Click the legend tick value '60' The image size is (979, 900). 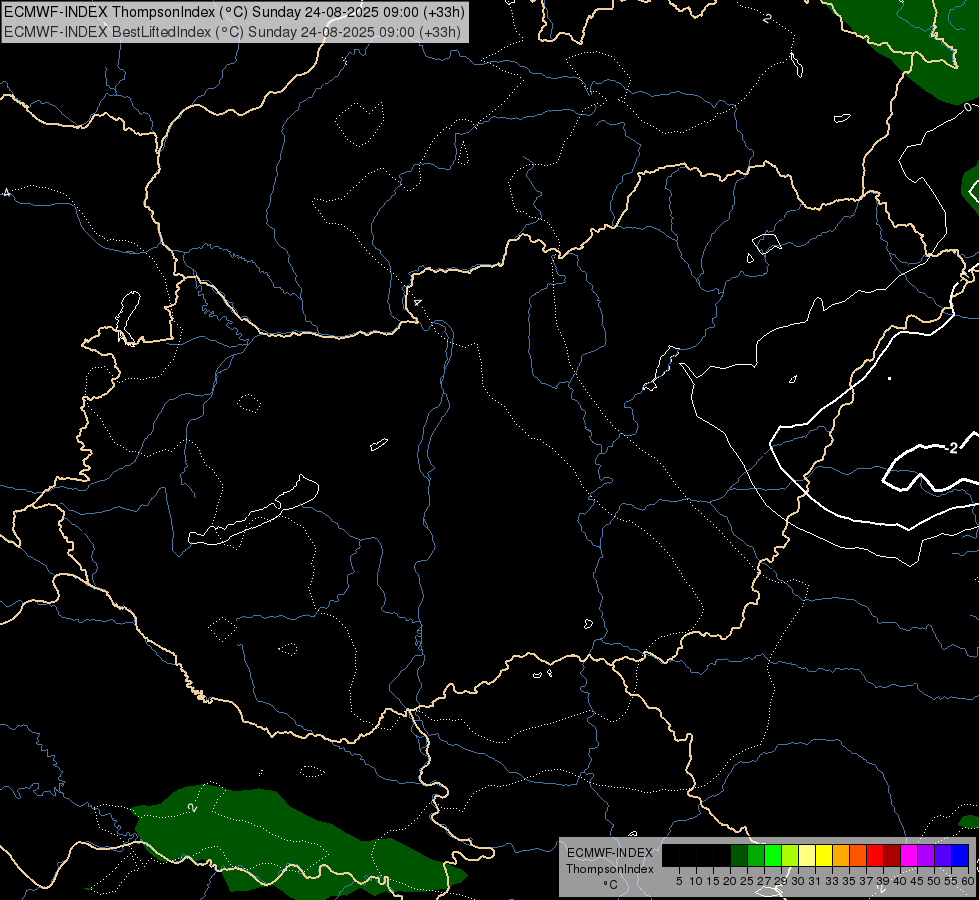click(968, 881)
